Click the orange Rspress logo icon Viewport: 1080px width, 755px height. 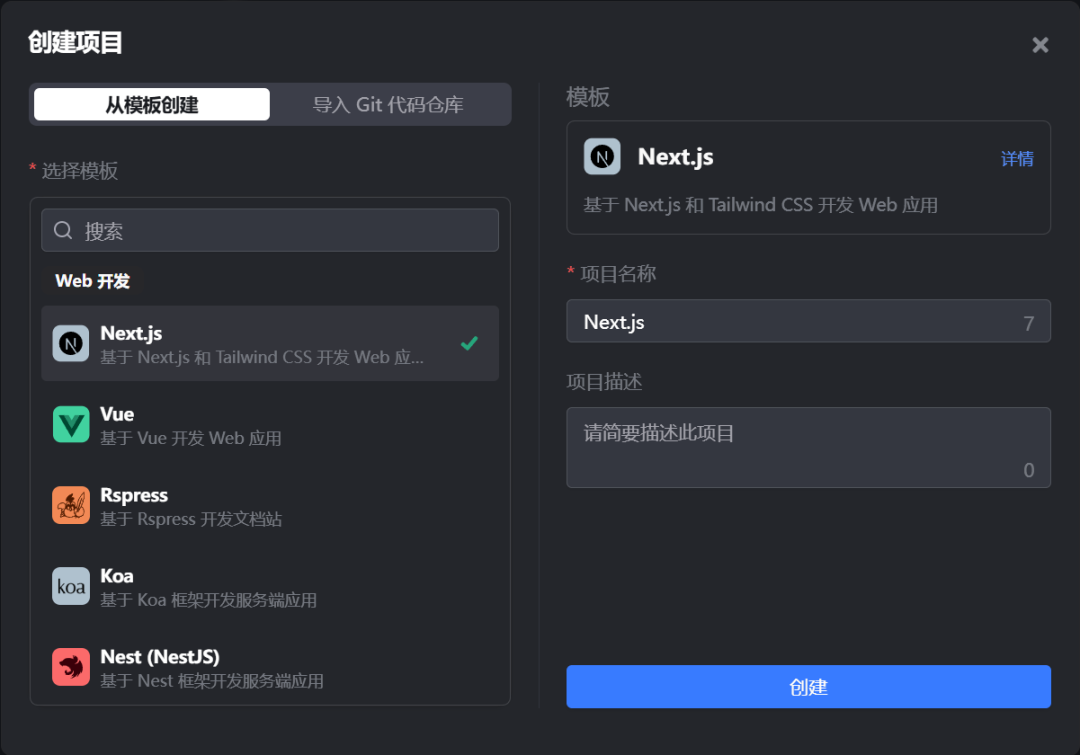[71, 506]
